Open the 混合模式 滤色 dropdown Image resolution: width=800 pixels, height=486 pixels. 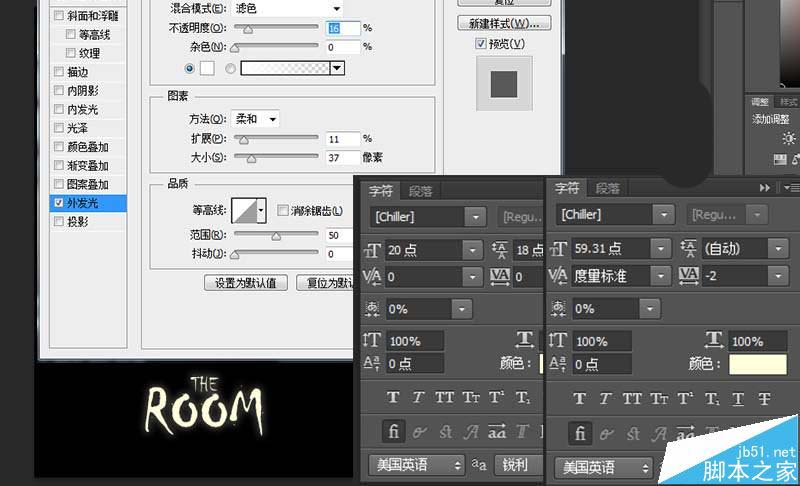point(287,8)
